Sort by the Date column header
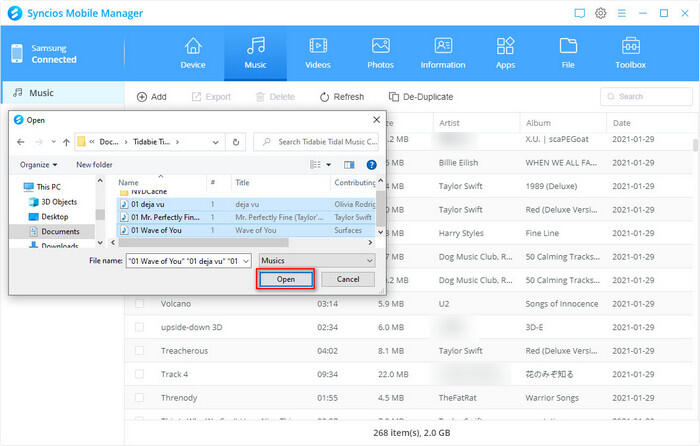This screenshot has height=446, width=700. pos(621,123)
